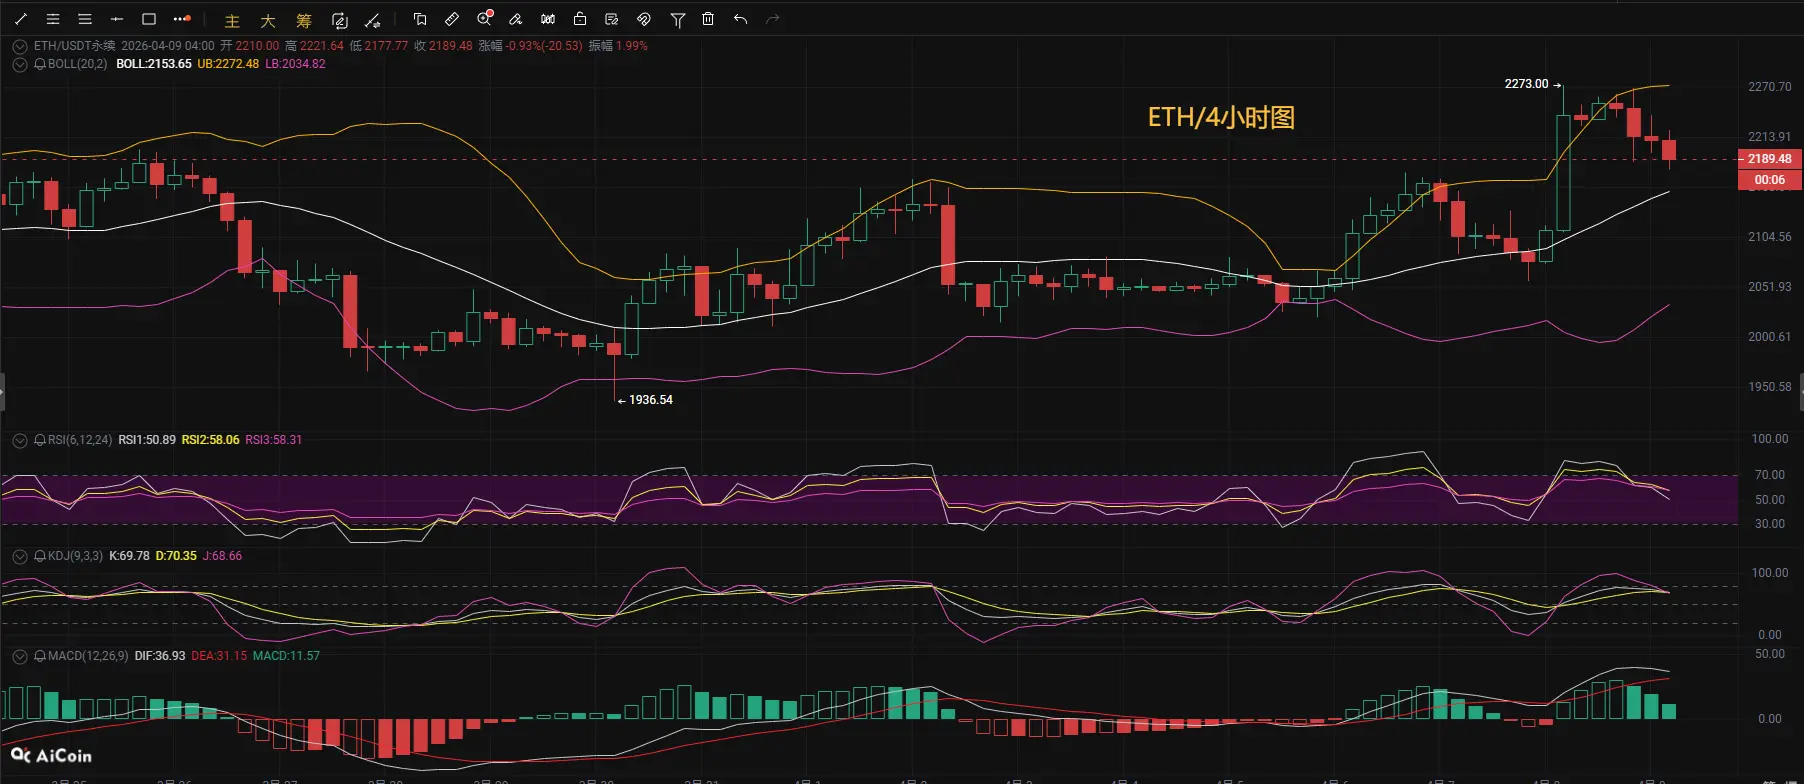Click the trash can delete icon
The width and height of the screenshot is (1804, 784).
708,19
